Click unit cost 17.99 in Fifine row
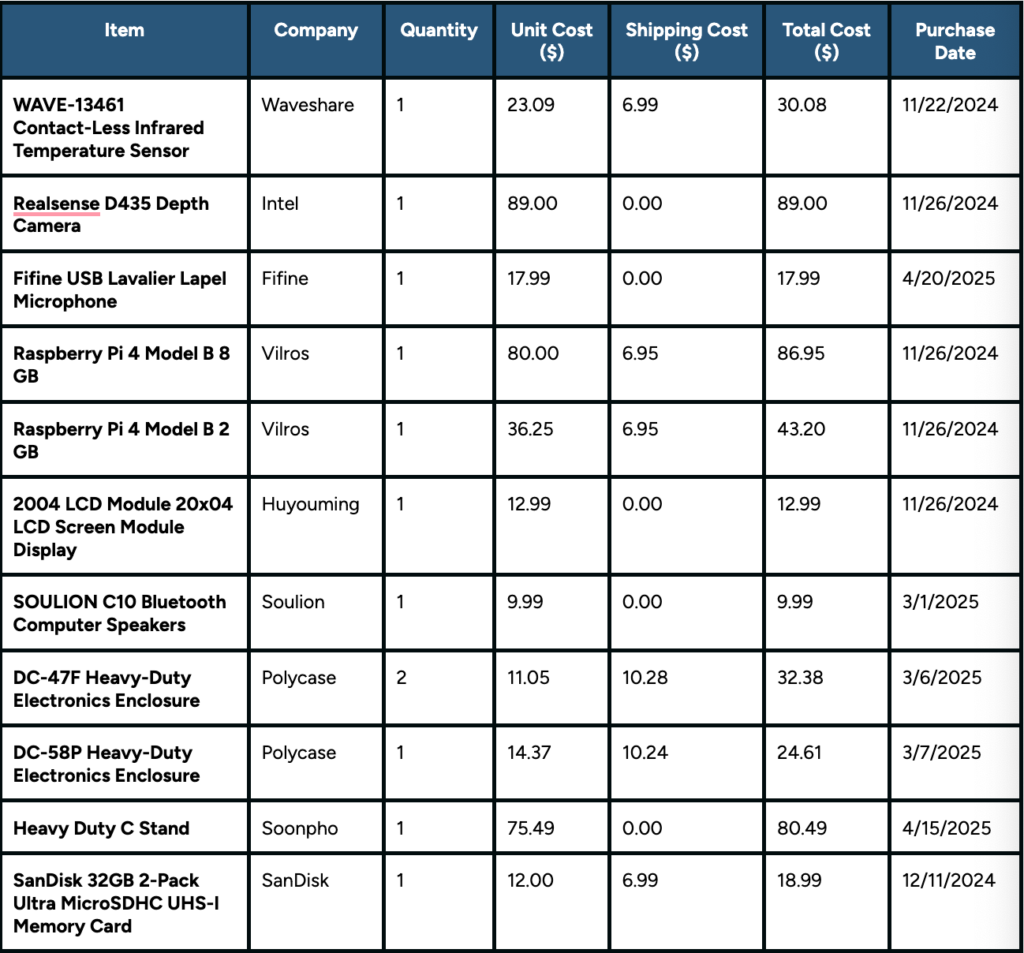The width and height of the screenshot is (1024, 953). point(552,289)
